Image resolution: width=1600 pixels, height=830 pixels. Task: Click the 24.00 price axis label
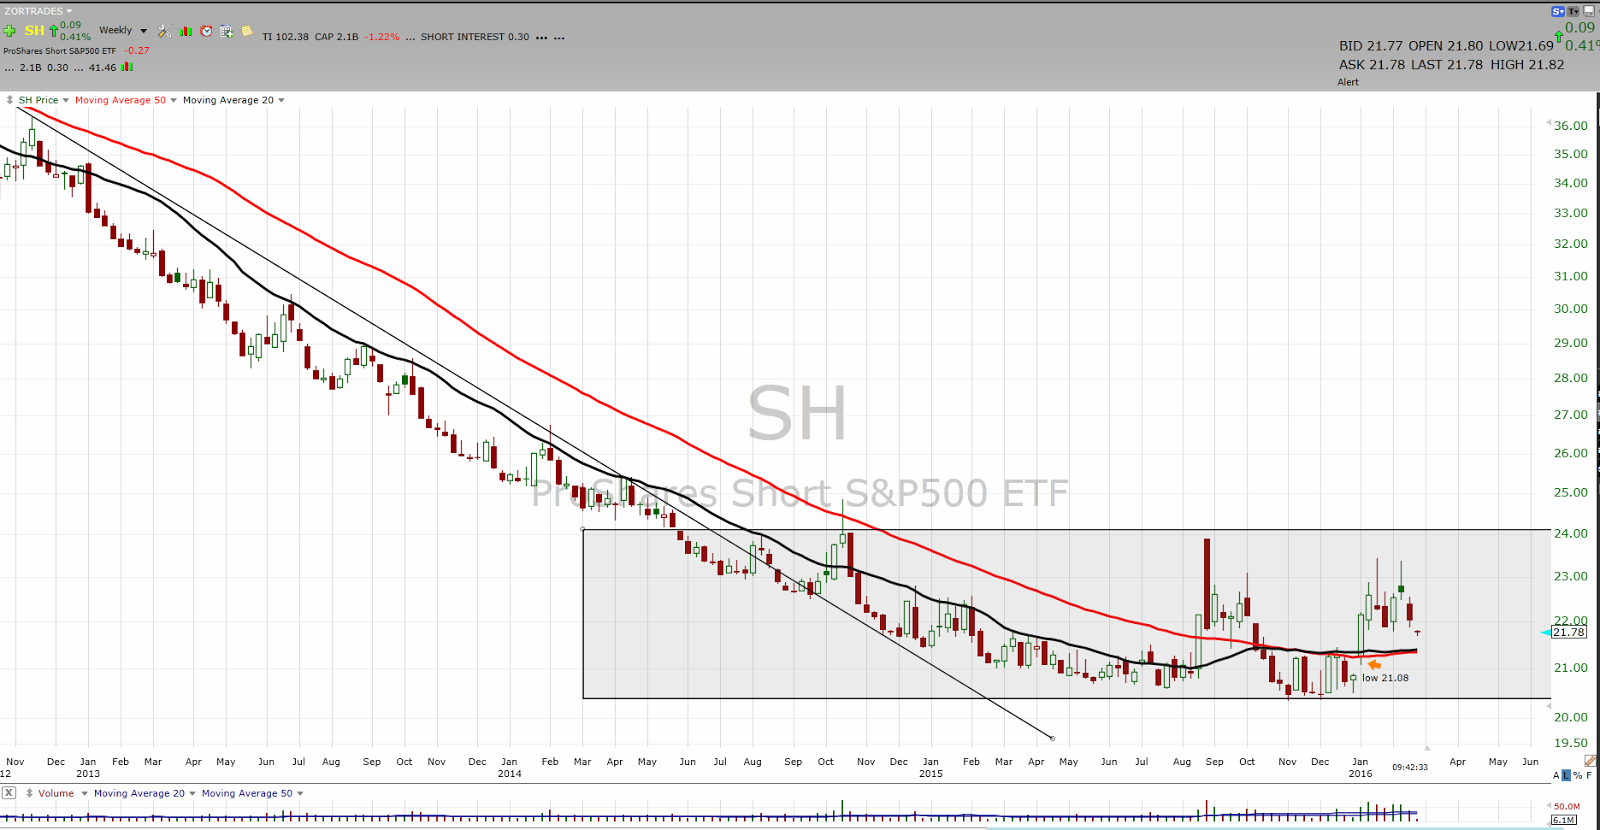pos(1570,534)
